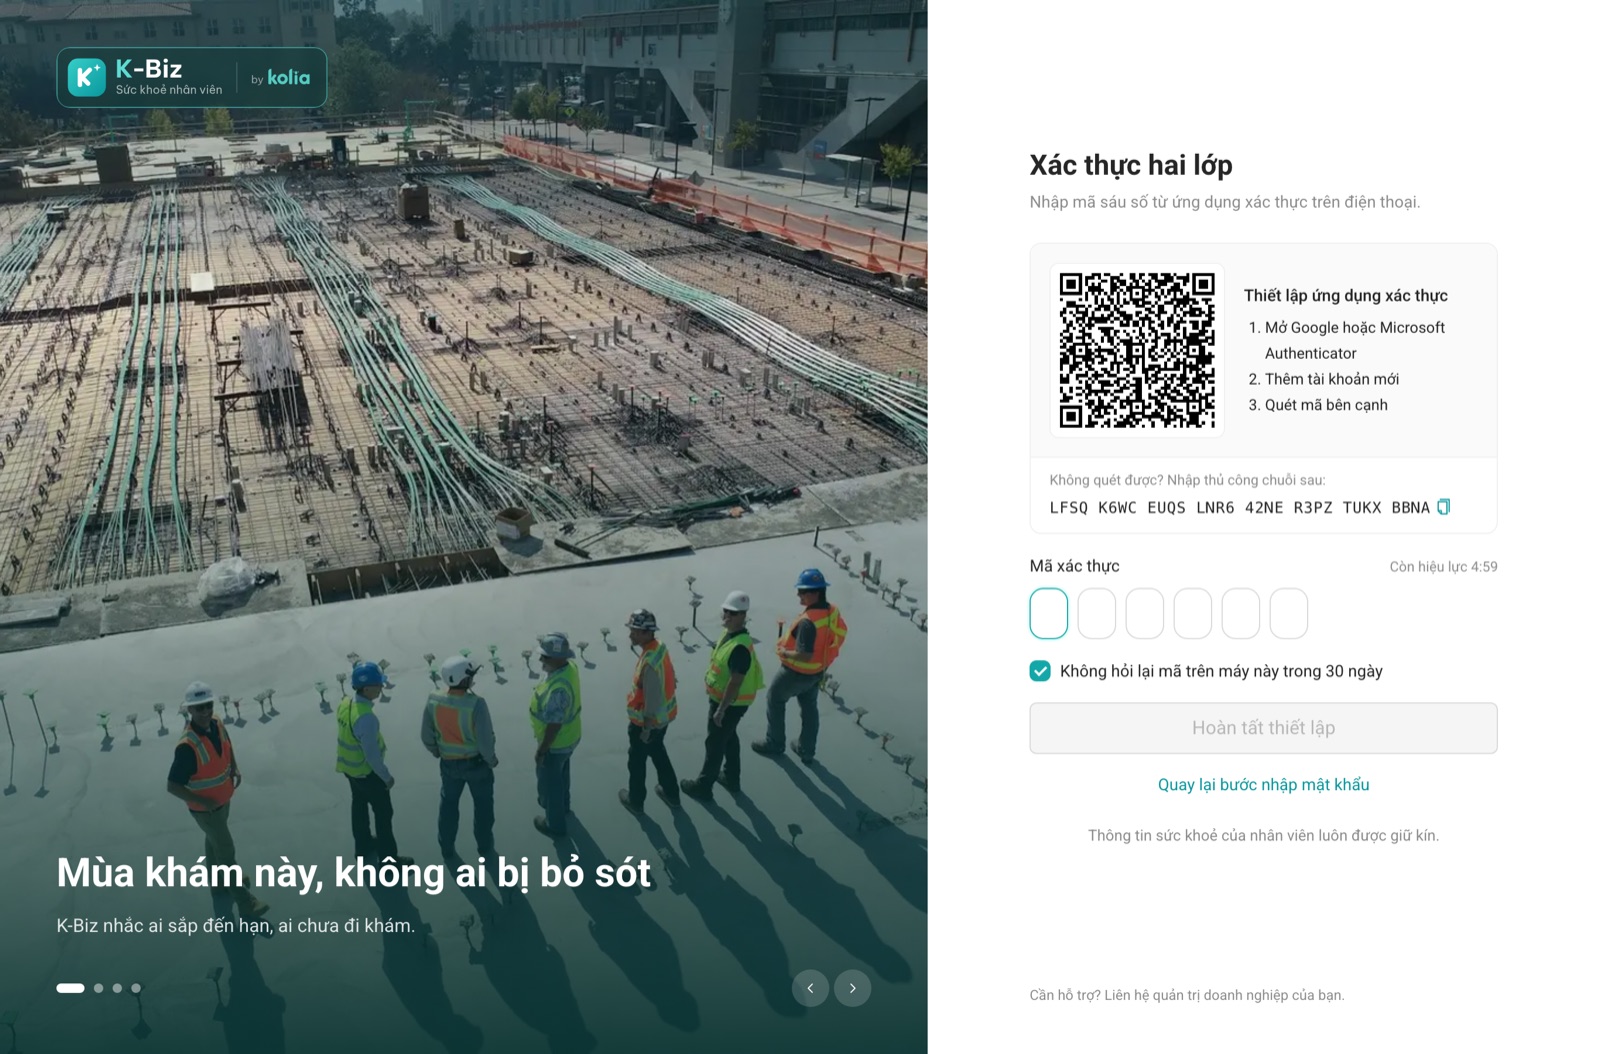Select the first carousel indicator
The width and height of the screenshot is (1600, 1054).
[70, 988]
